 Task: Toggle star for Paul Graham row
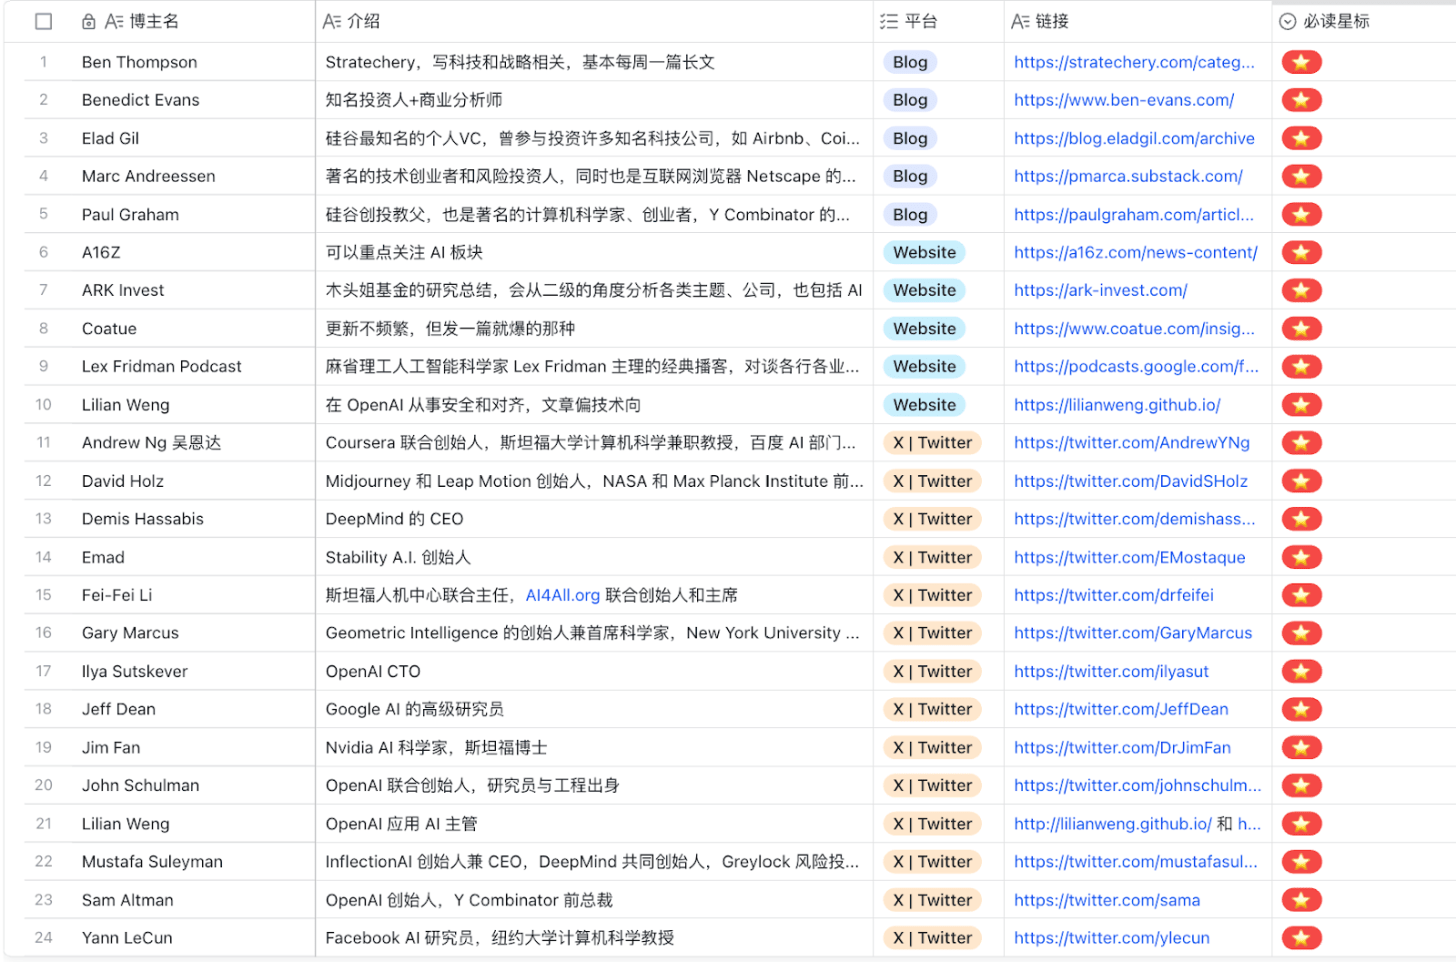[1301, 214]
